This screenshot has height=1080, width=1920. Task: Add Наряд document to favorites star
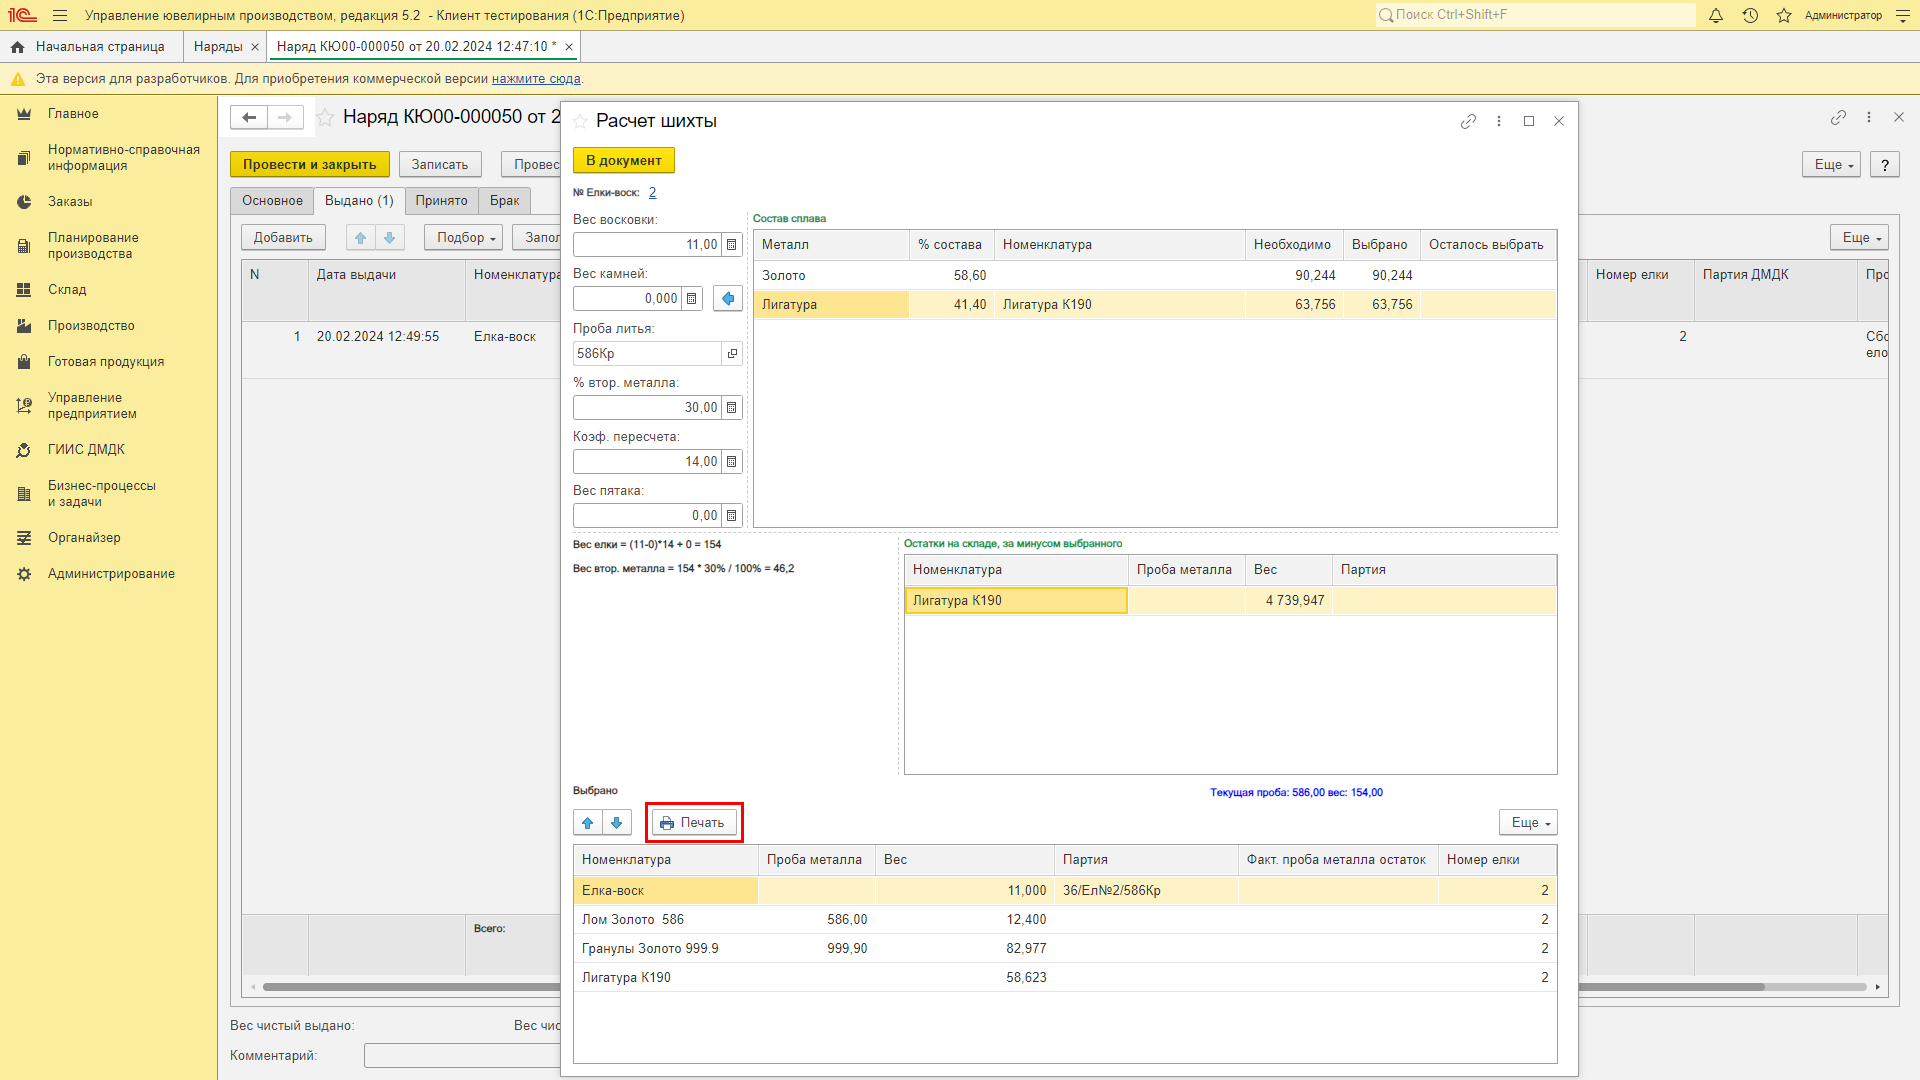(325, 117)
